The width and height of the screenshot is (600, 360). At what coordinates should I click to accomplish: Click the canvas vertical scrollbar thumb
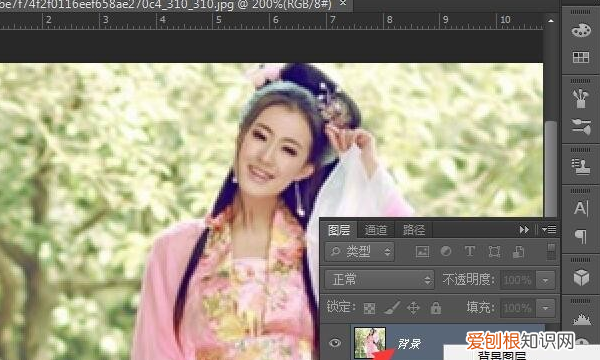[x=551, y=169]
